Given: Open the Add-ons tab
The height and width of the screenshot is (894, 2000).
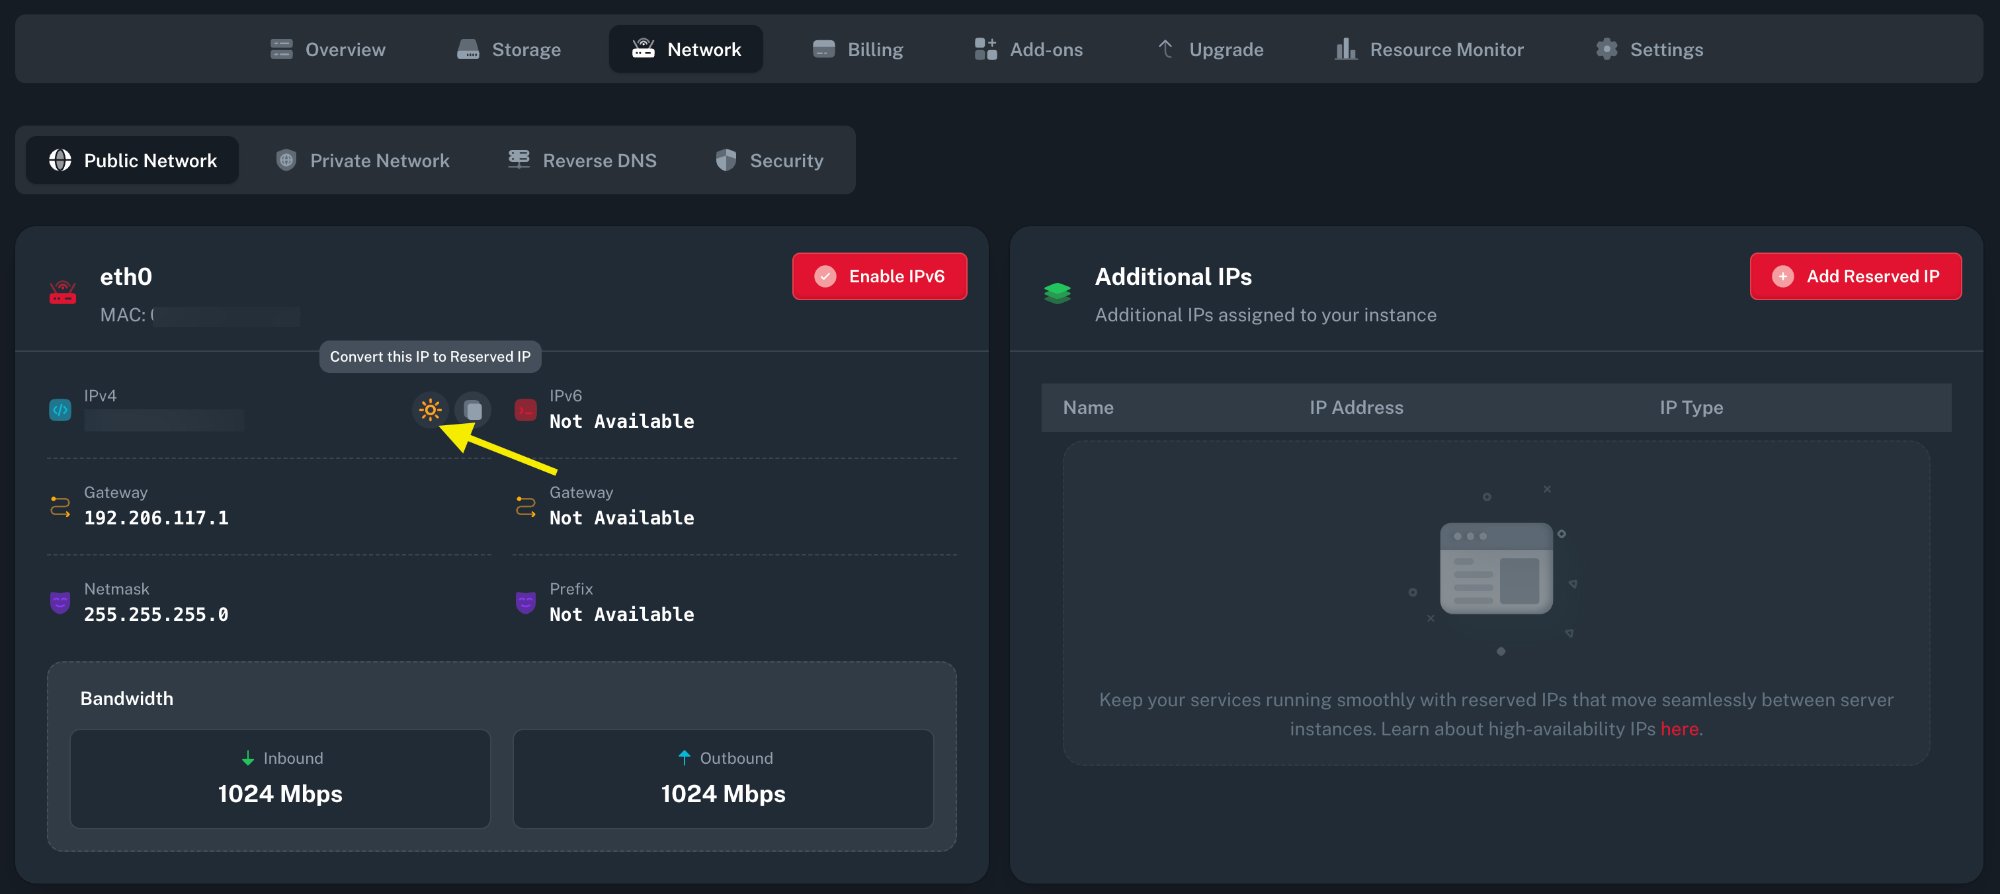Looking at the screenshot, I should click(x=1029, y=50).
